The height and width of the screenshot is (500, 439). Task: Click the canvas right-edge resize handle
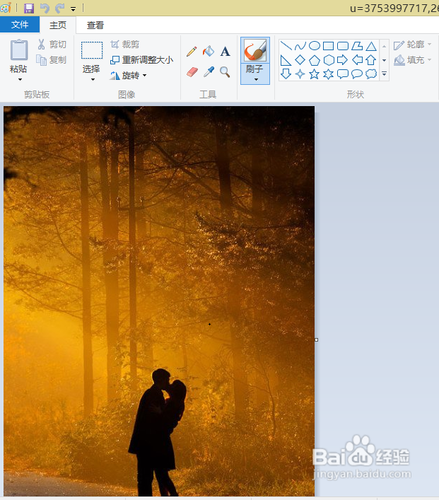click(316, 340)
